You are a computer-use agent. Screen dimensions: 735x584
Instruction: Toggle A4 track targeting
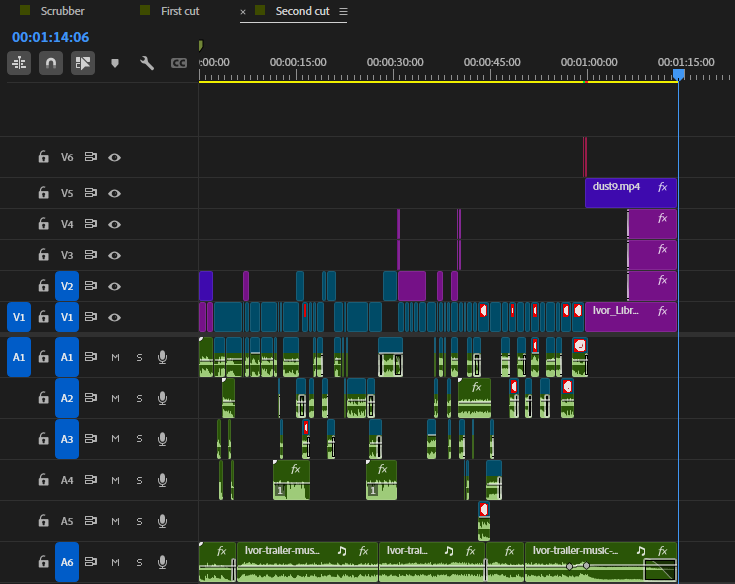tap(67, 480)
